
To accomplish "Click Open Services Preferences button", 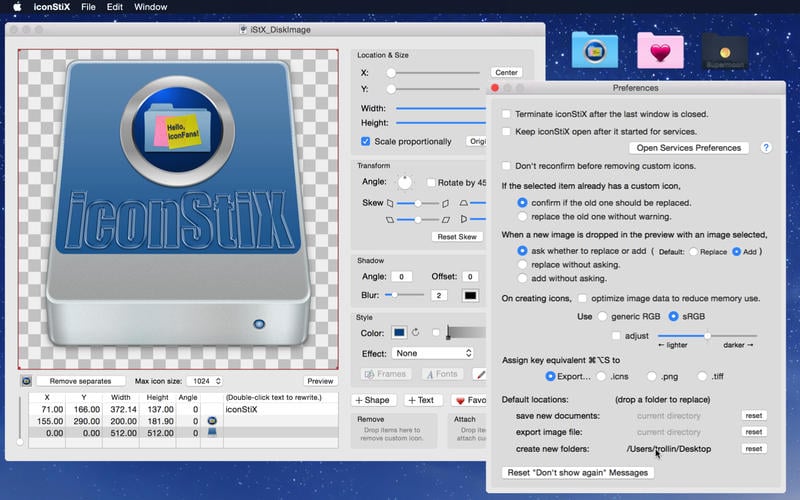I will click(688, 147).
